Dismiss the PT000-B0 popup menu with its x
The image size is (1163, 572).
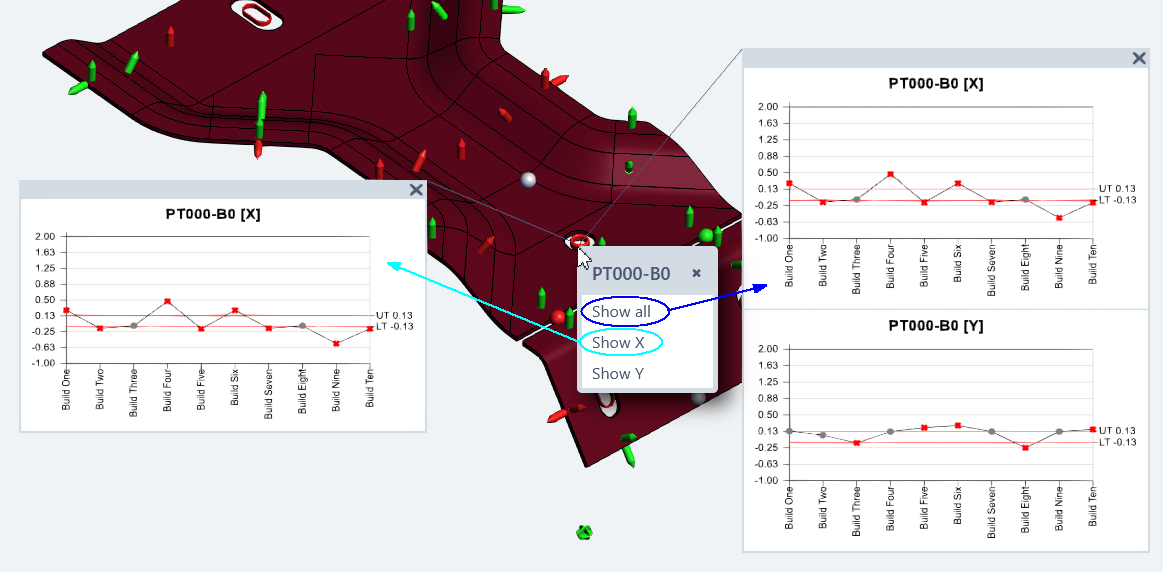pos(697,273)
